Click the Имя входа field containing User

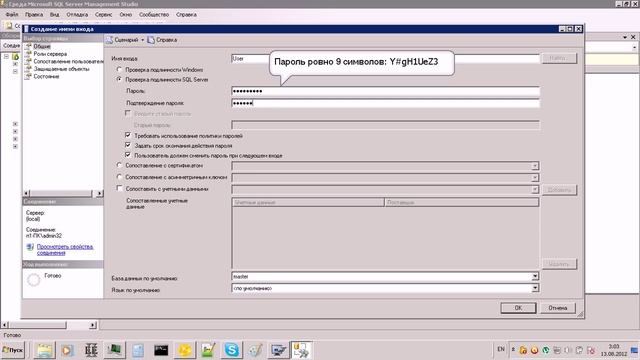click(x=385, y=59)
